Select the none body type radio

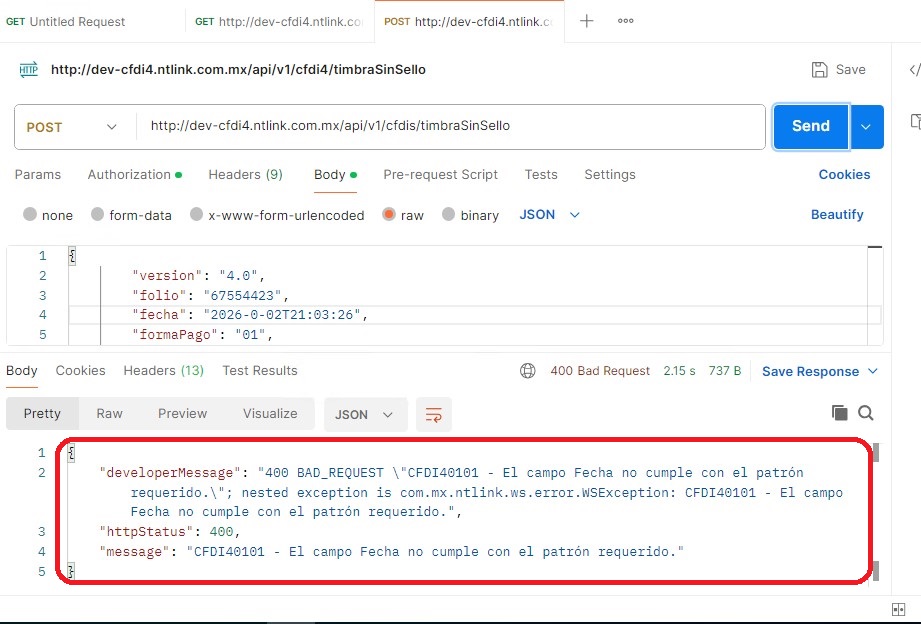[x=29, y=214]
